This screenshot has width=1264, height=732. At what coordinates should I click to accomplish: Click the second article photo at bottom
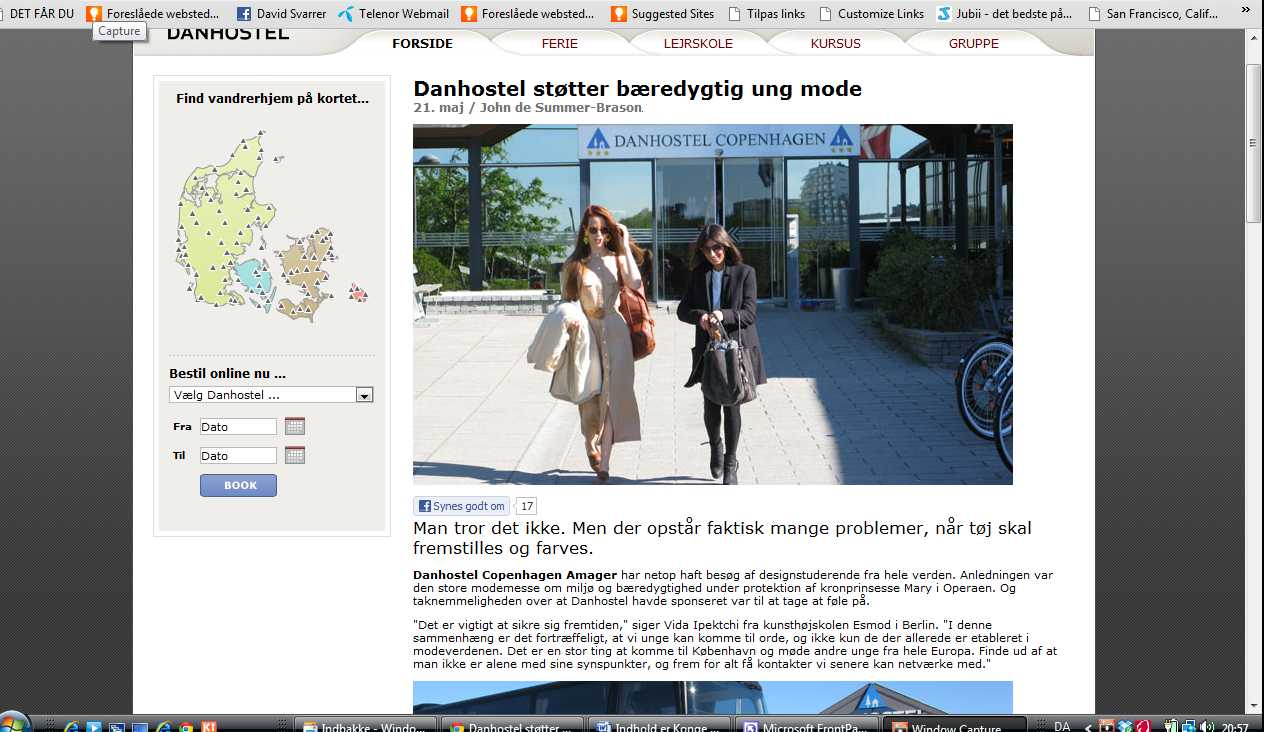tap(713, 697)
